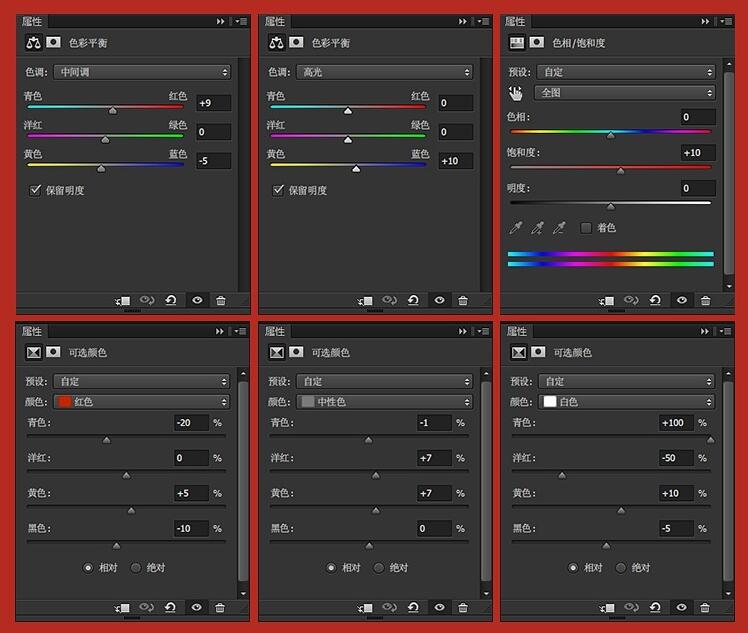The width and height of the screenshot is (748, 633).
Task: Reset the Hue/Saturation adjustment to defaults
Action: tap(655, 301)
